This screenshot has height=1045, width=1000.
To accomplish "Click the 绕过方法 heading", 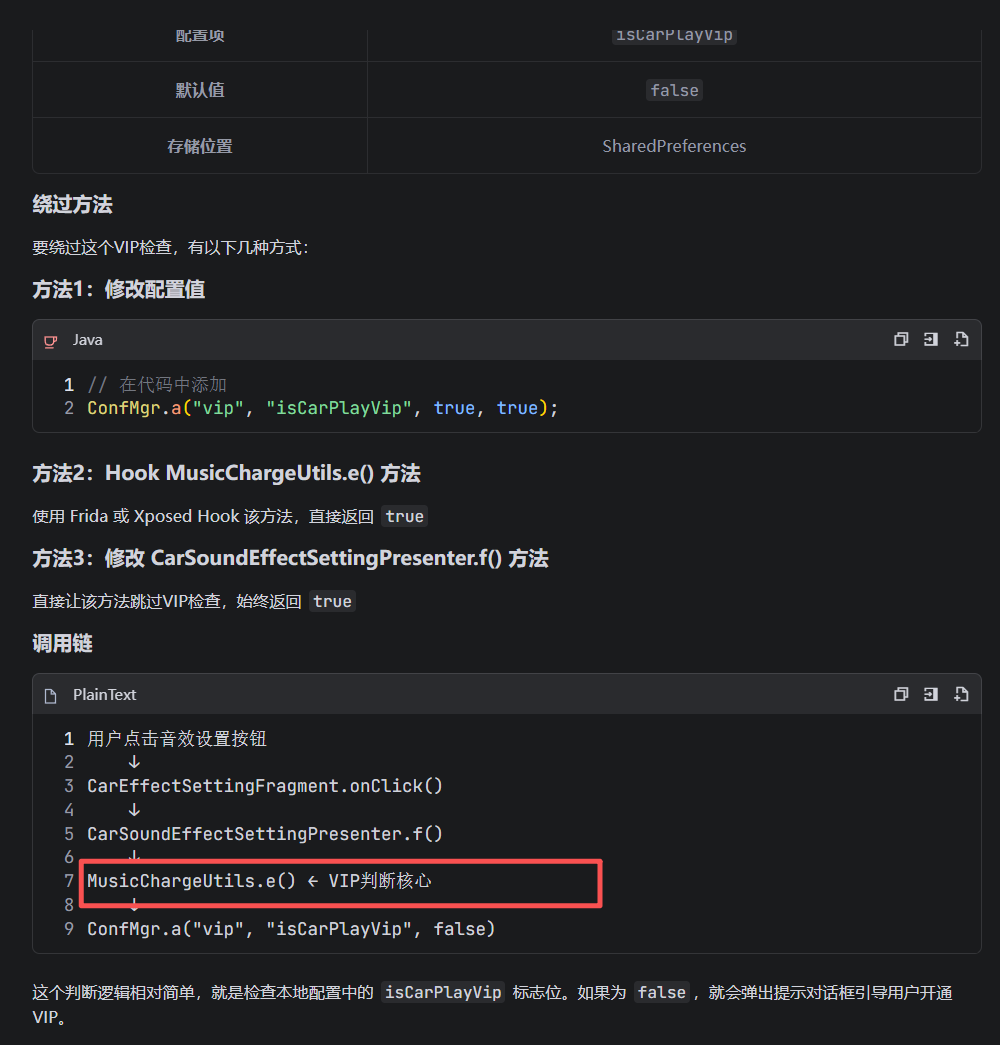I will coord(72,205).
